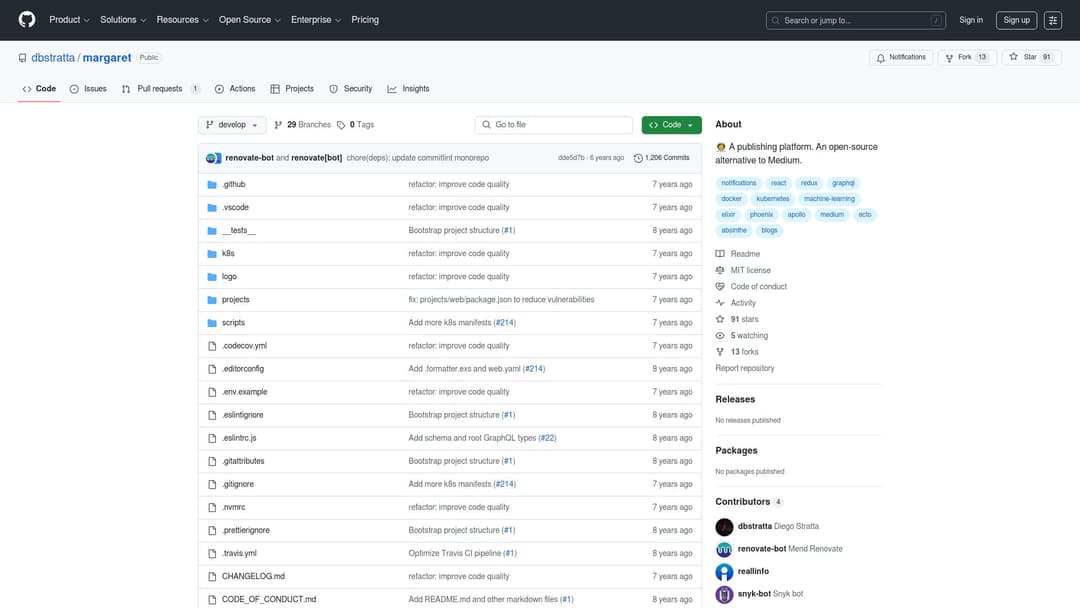
Task: Switch to the Projects tab
Action: tap(292, 89)
